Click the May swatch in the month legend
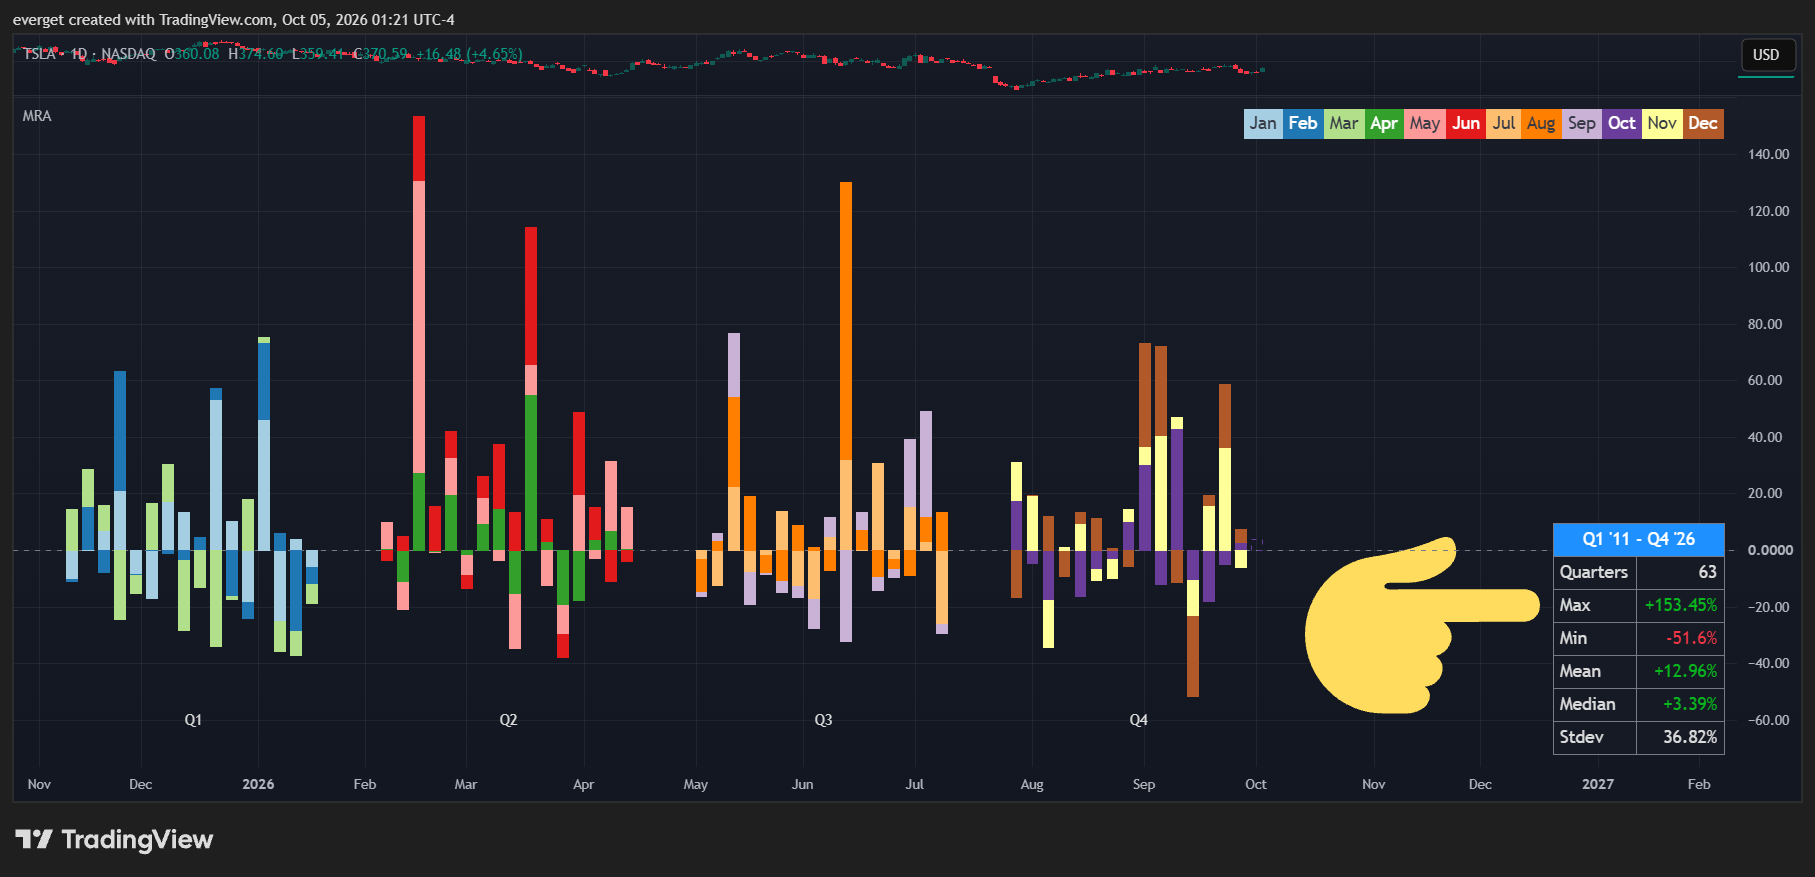 pyautogui.click(x=1425, y=123)
